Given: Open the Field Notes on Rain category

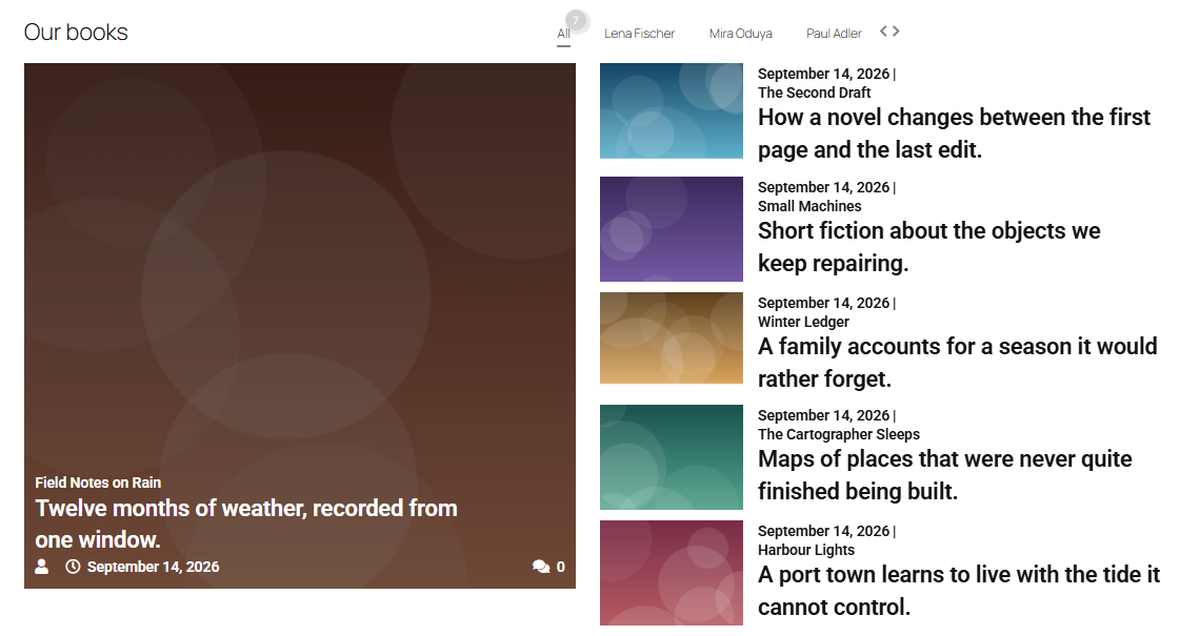Looking at the screenshot, I should point(98,483).
